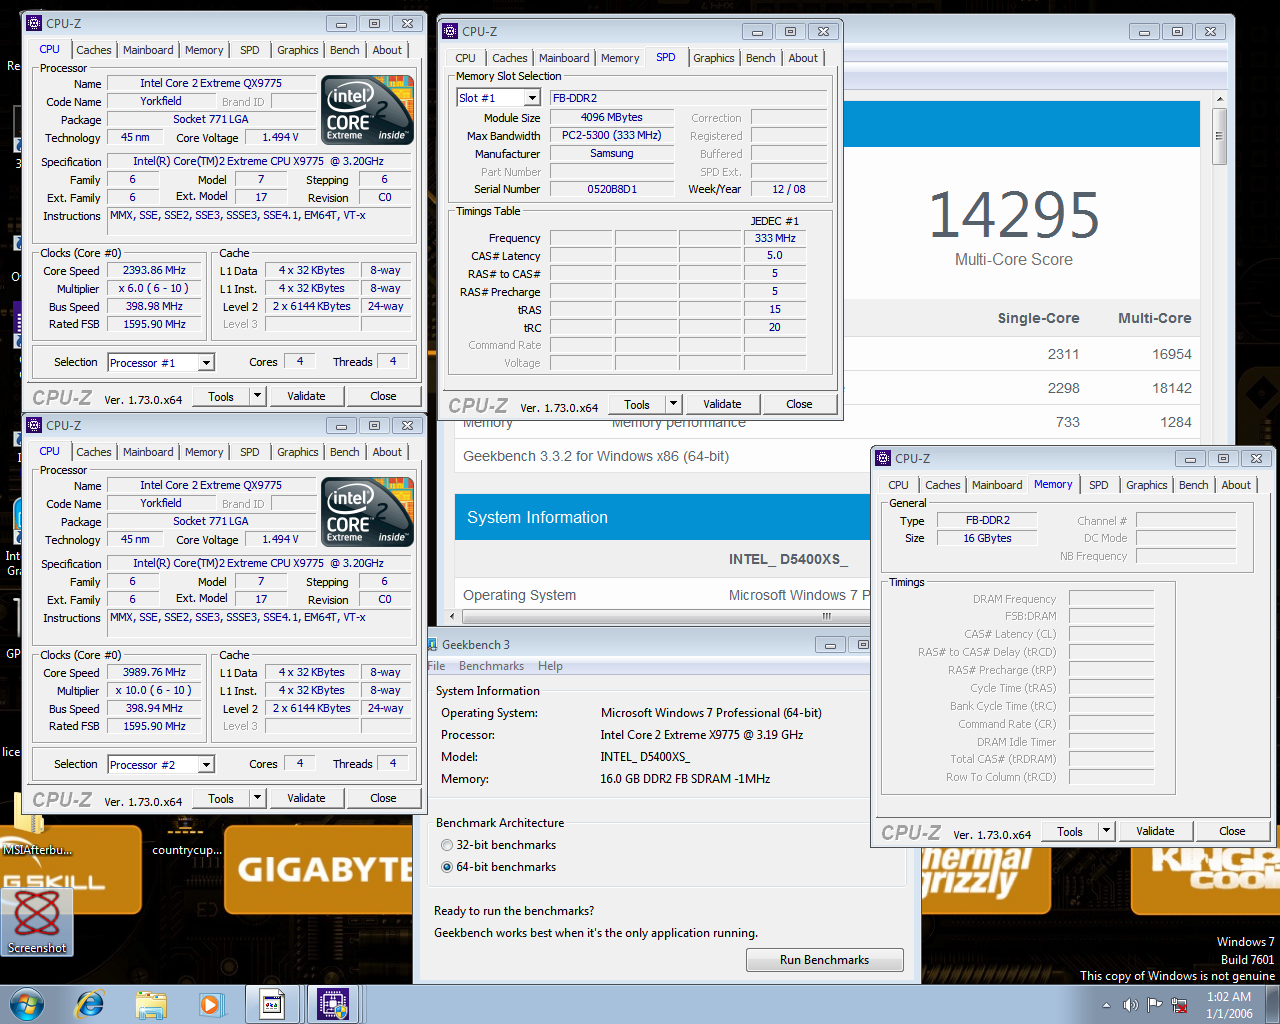Click CPU-Z title bar icon of Processor #2 window
The width and height of the screenshot is (1280, 1024).
coord(35,425)
